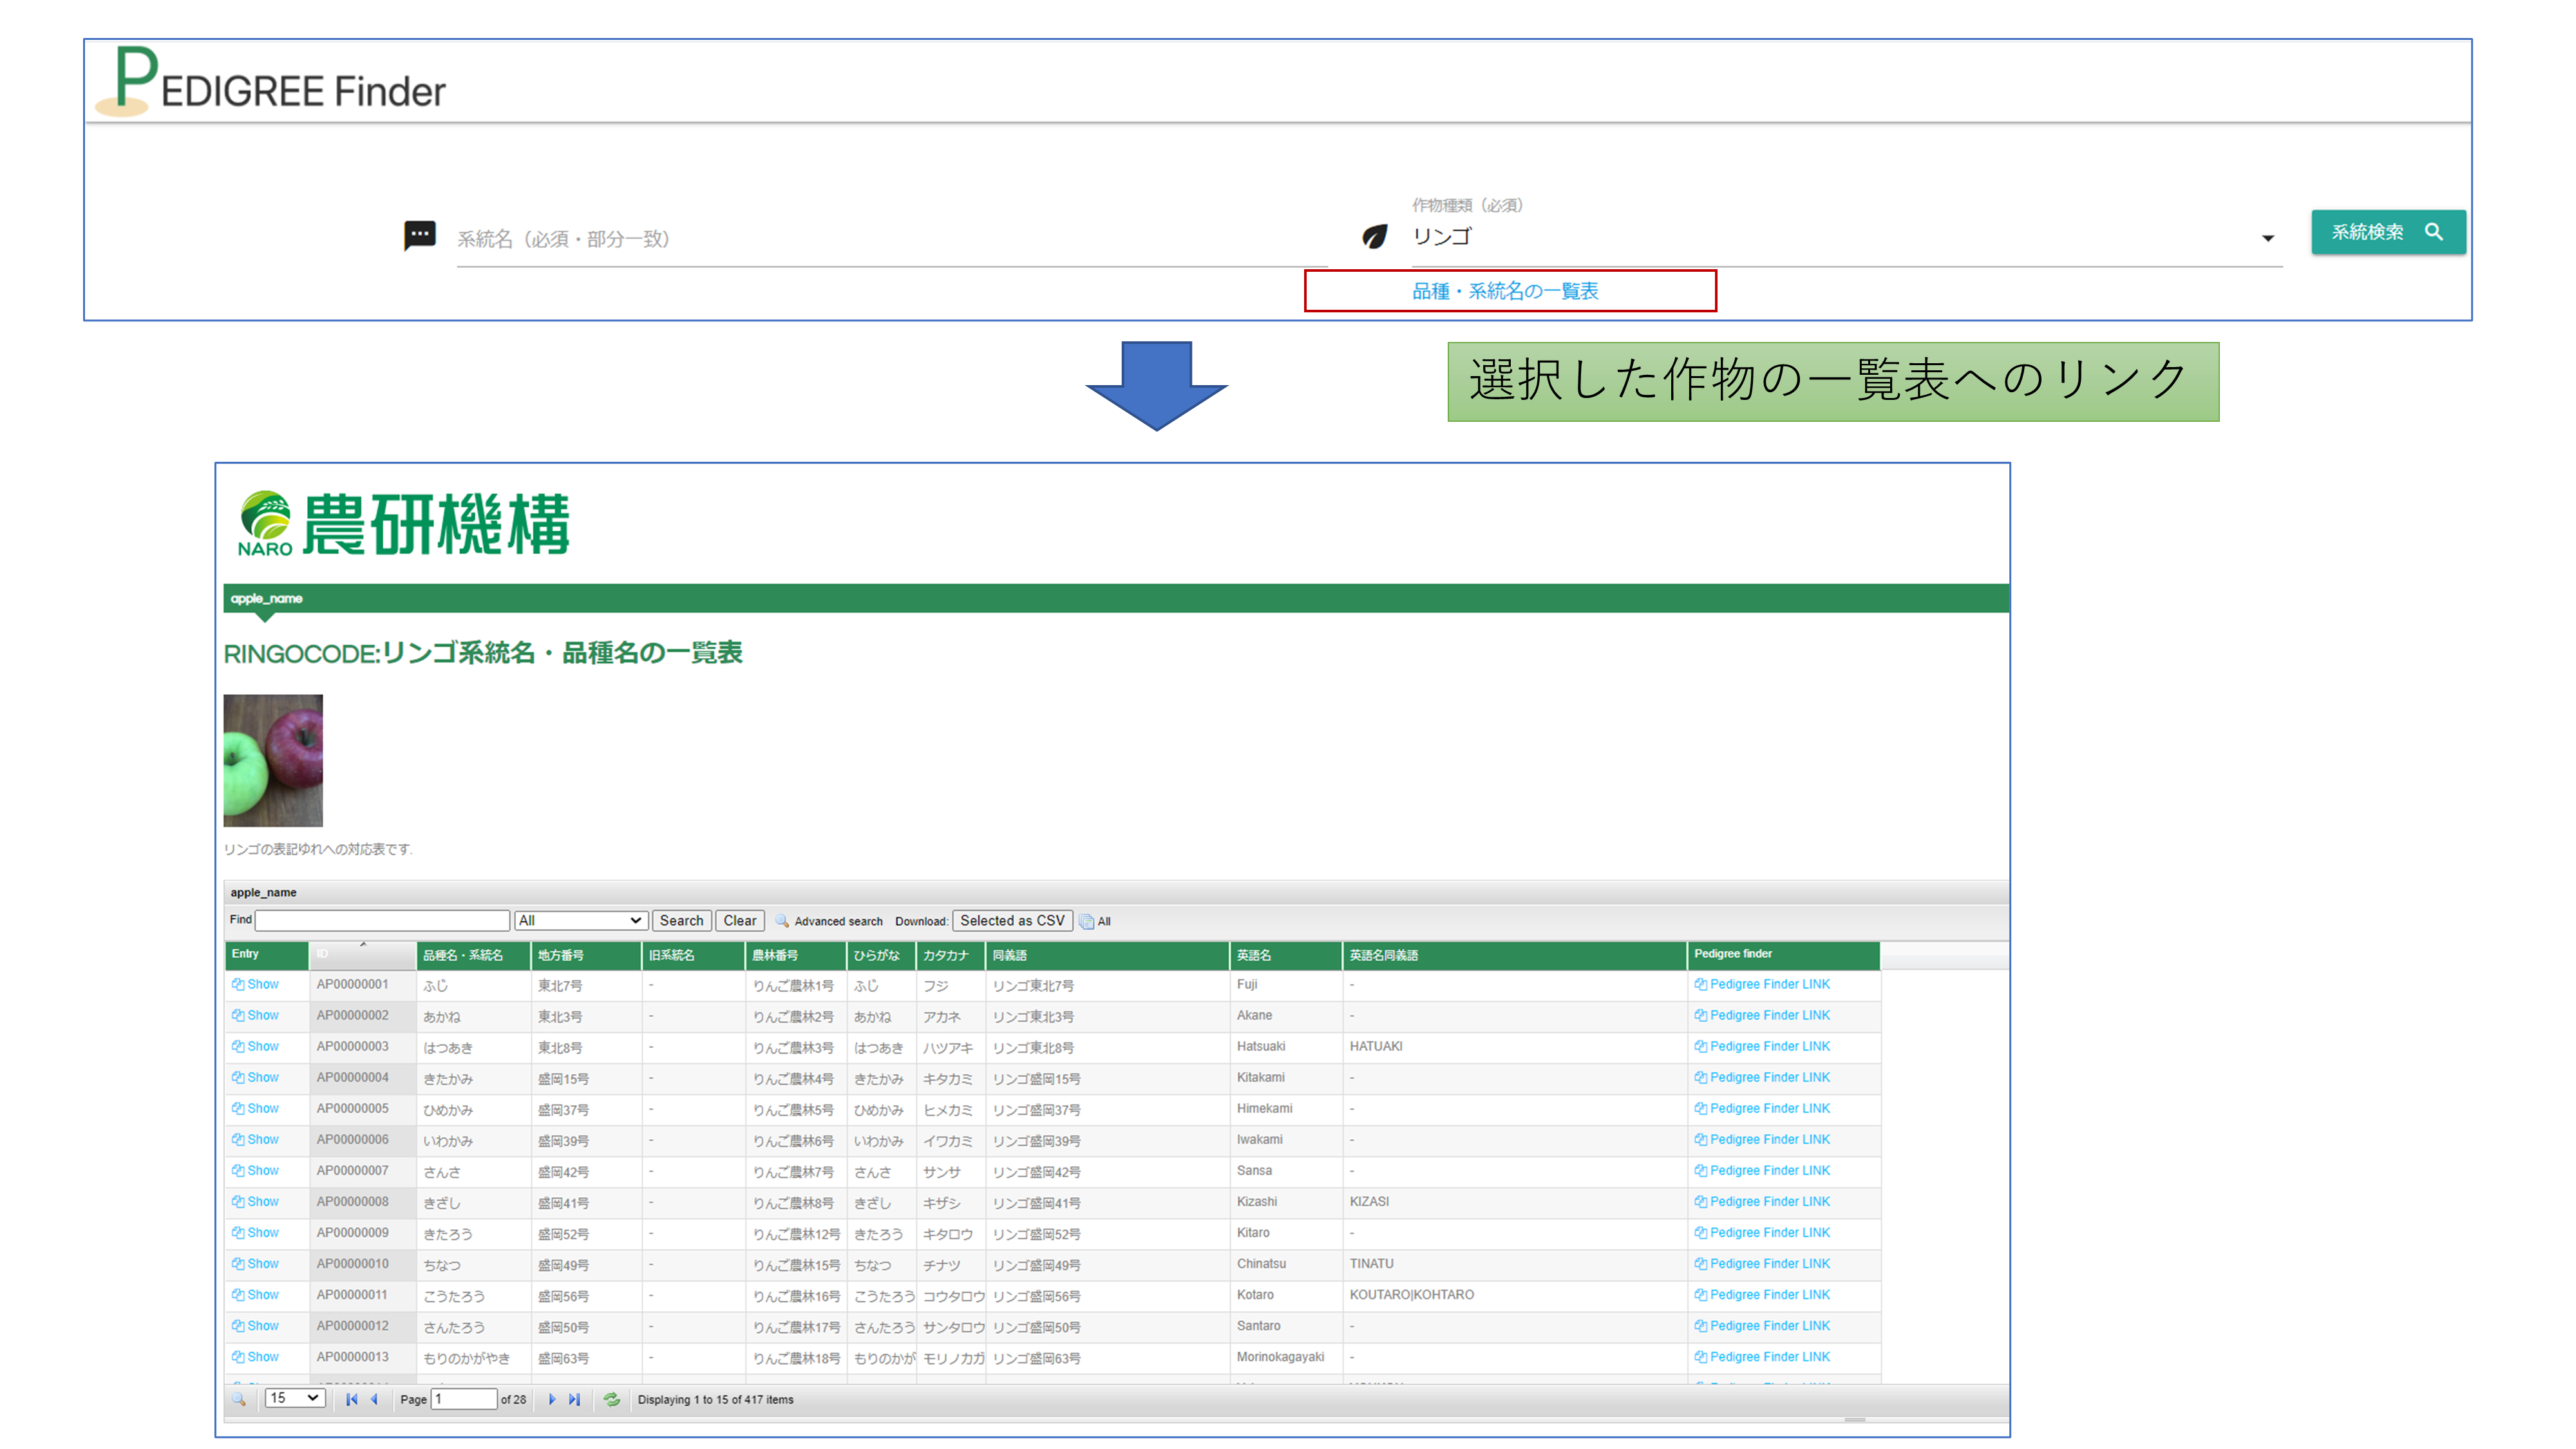Open the crop type リンゴ dropdown
The width and height of the screenshot is (2576, 1449).
(2267, 238)
